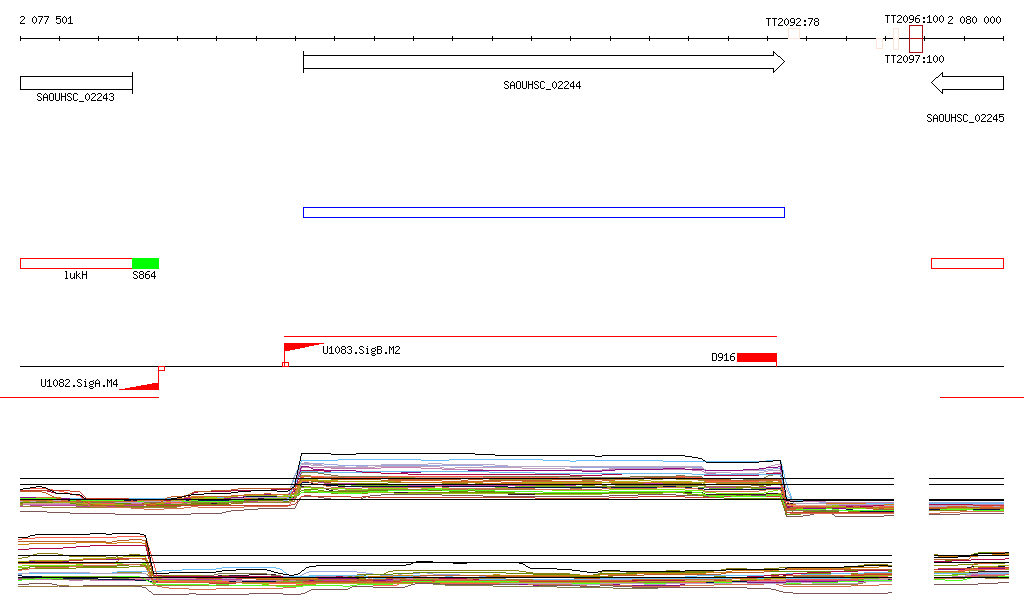1024x611 pixels.
Task: Click the SAOUHSC_02243 gene box
Action: (76, 83)
